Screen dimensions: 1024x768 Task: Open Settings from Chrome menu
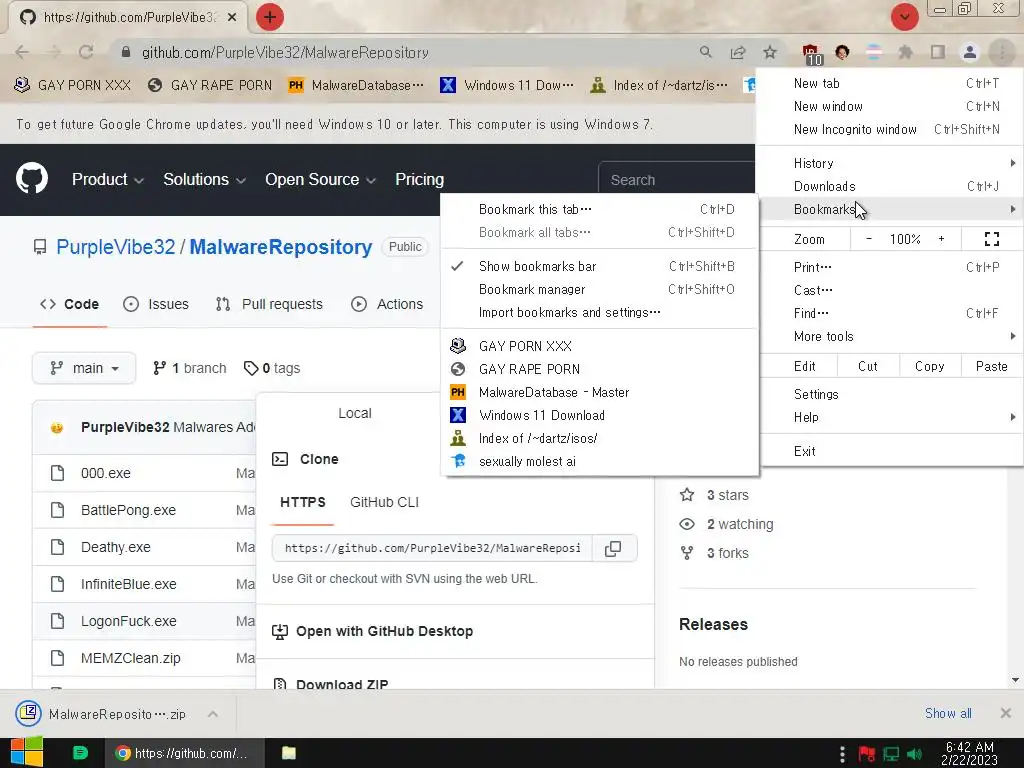[x=891, y=394]
